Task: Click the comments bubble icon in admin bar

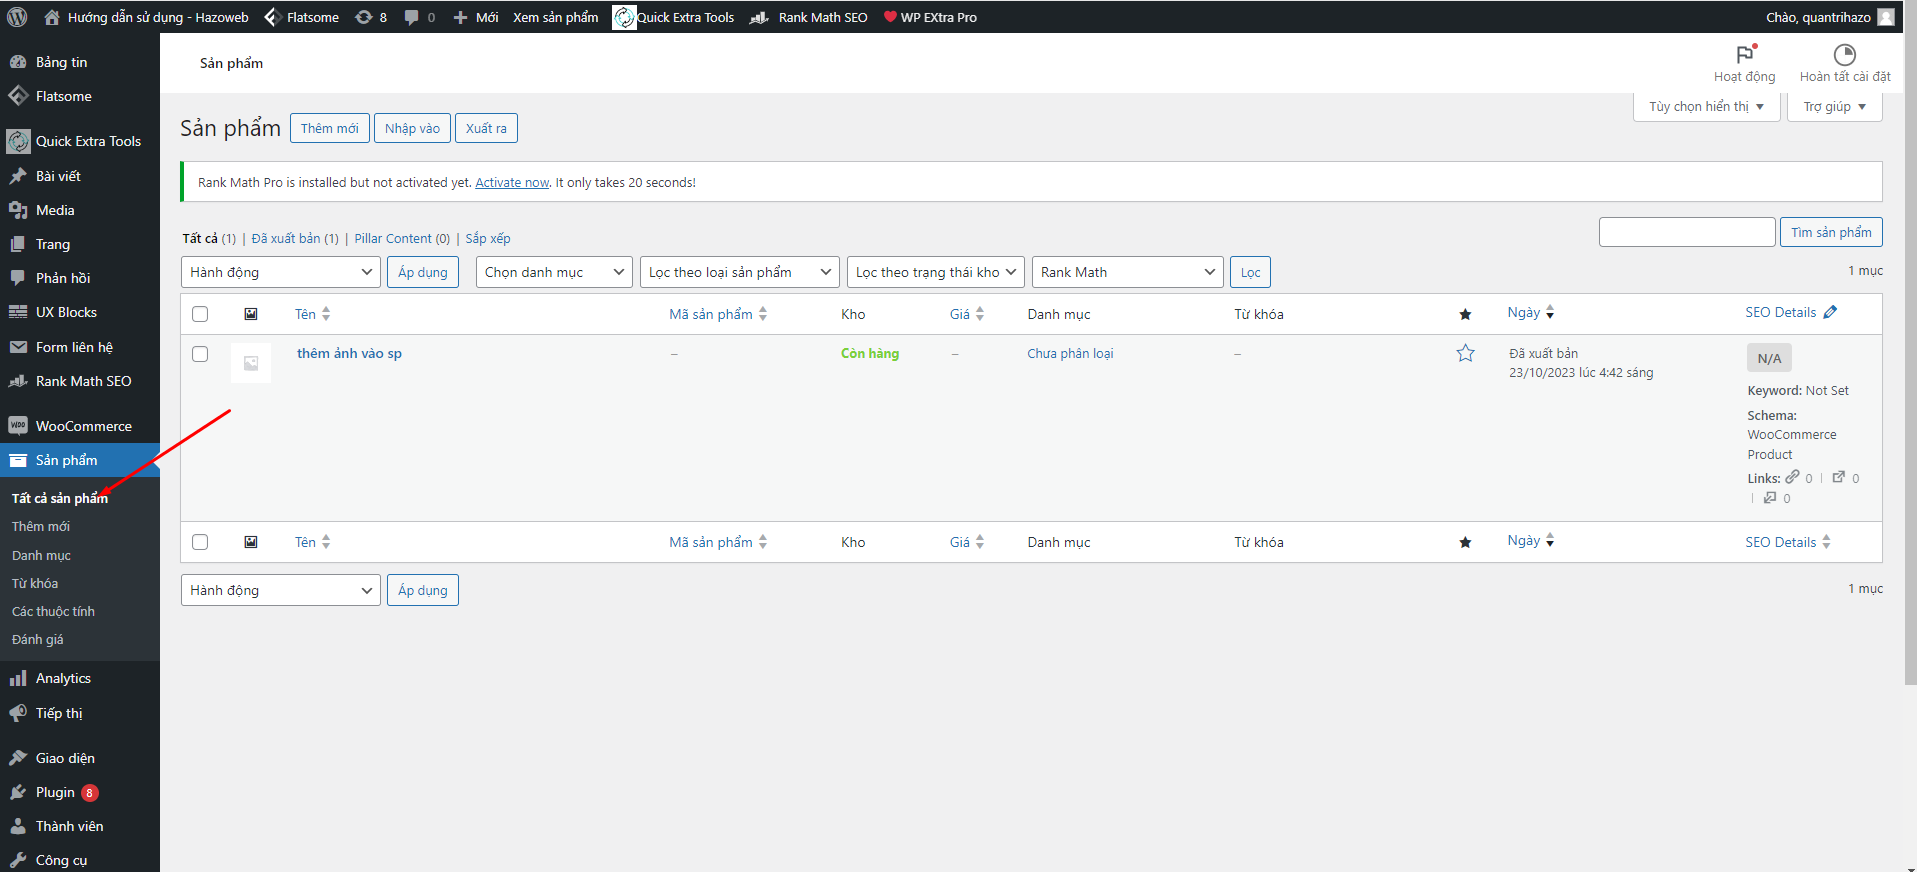Action: coord(419,17)
